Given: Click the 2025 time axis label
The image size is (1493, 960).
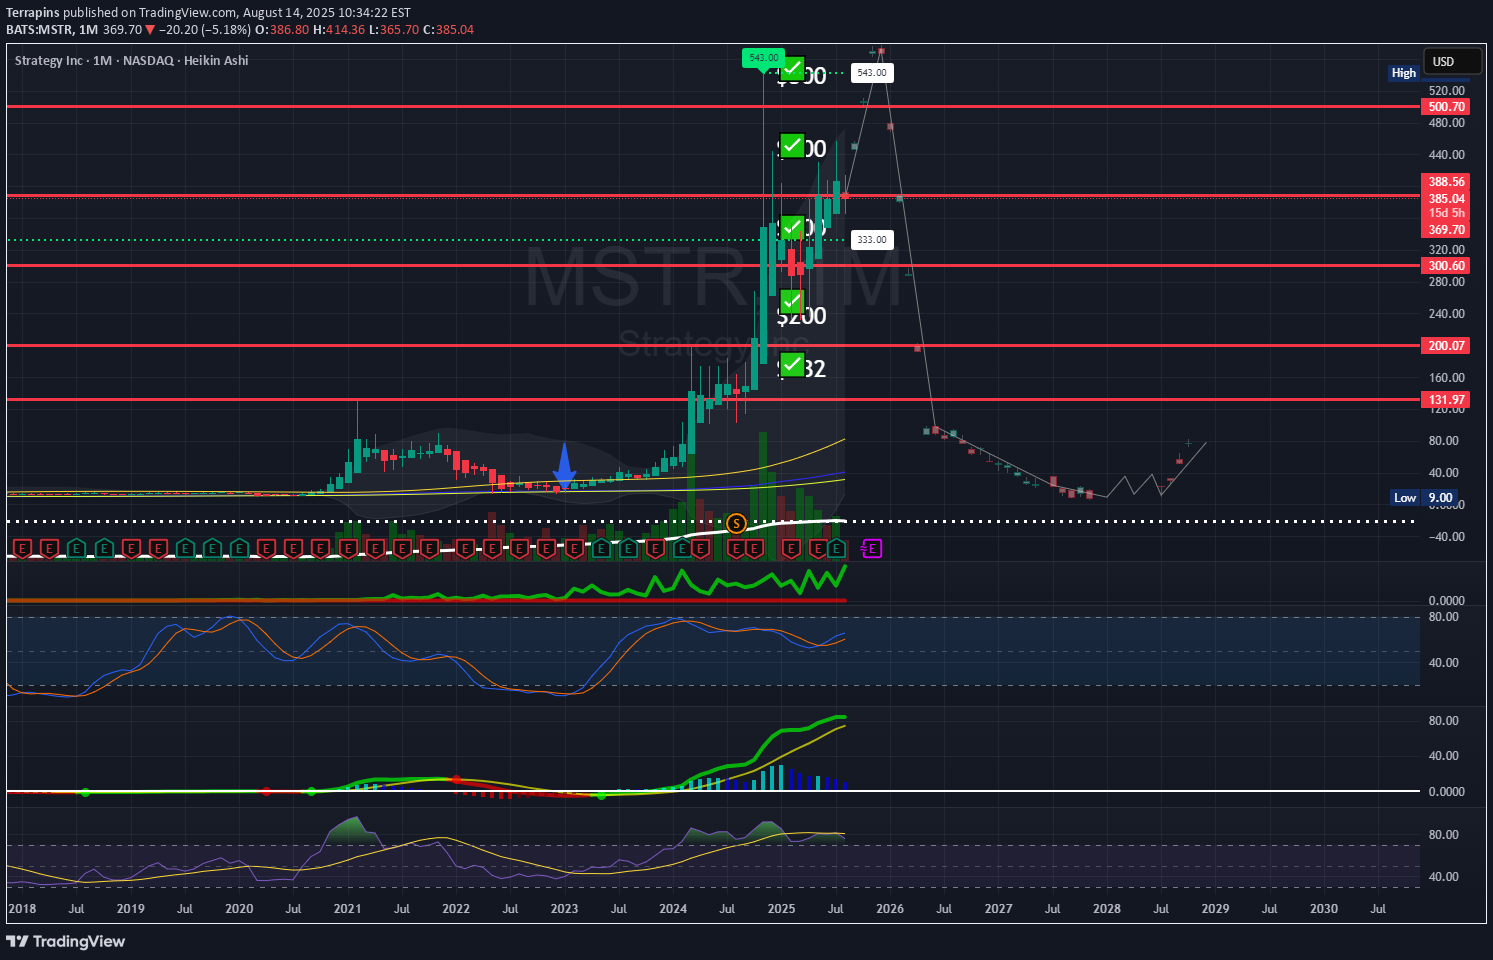Looking at the screenshot, I should [781, 909].
